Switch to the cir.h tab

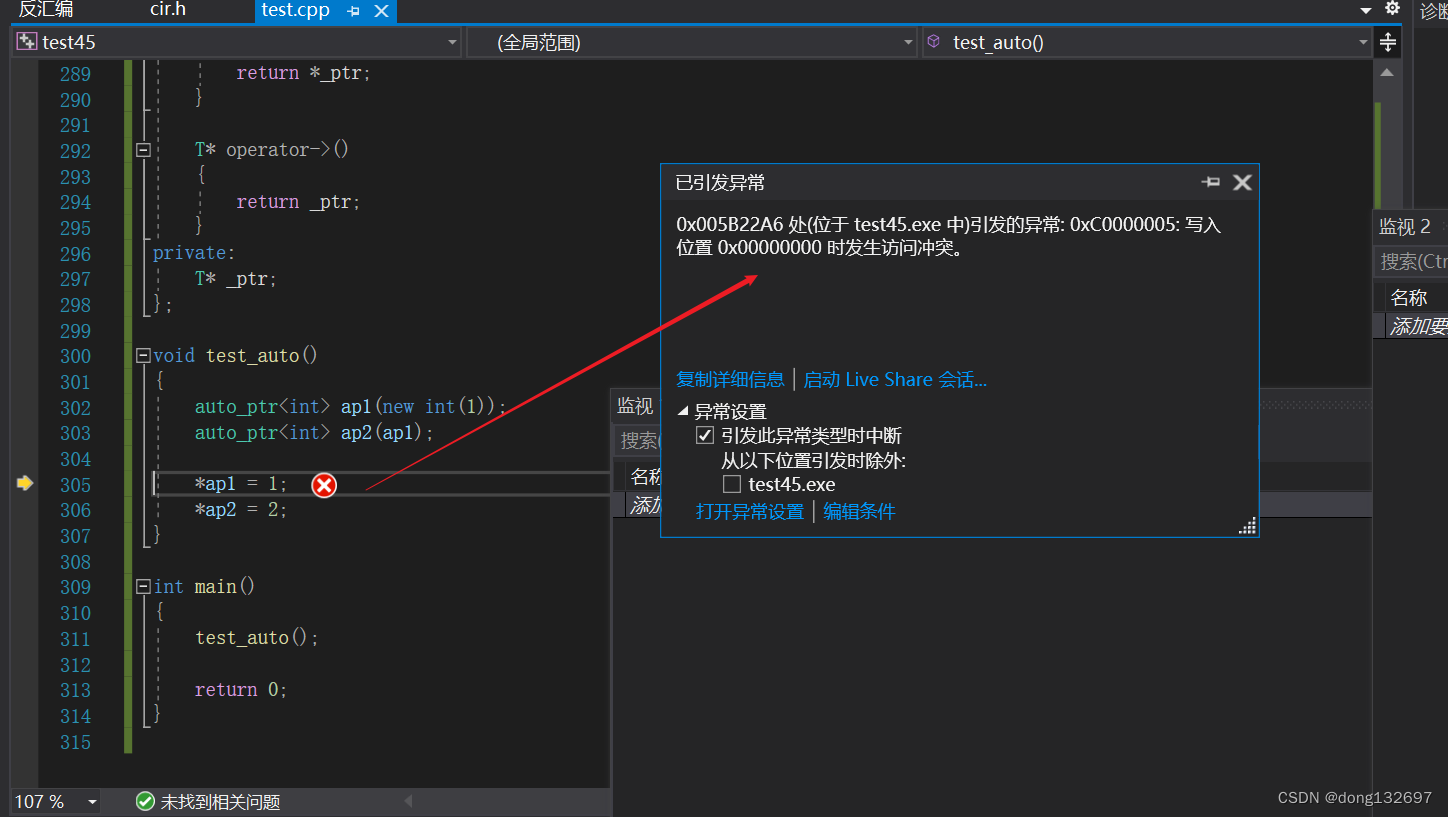point(168,10)
